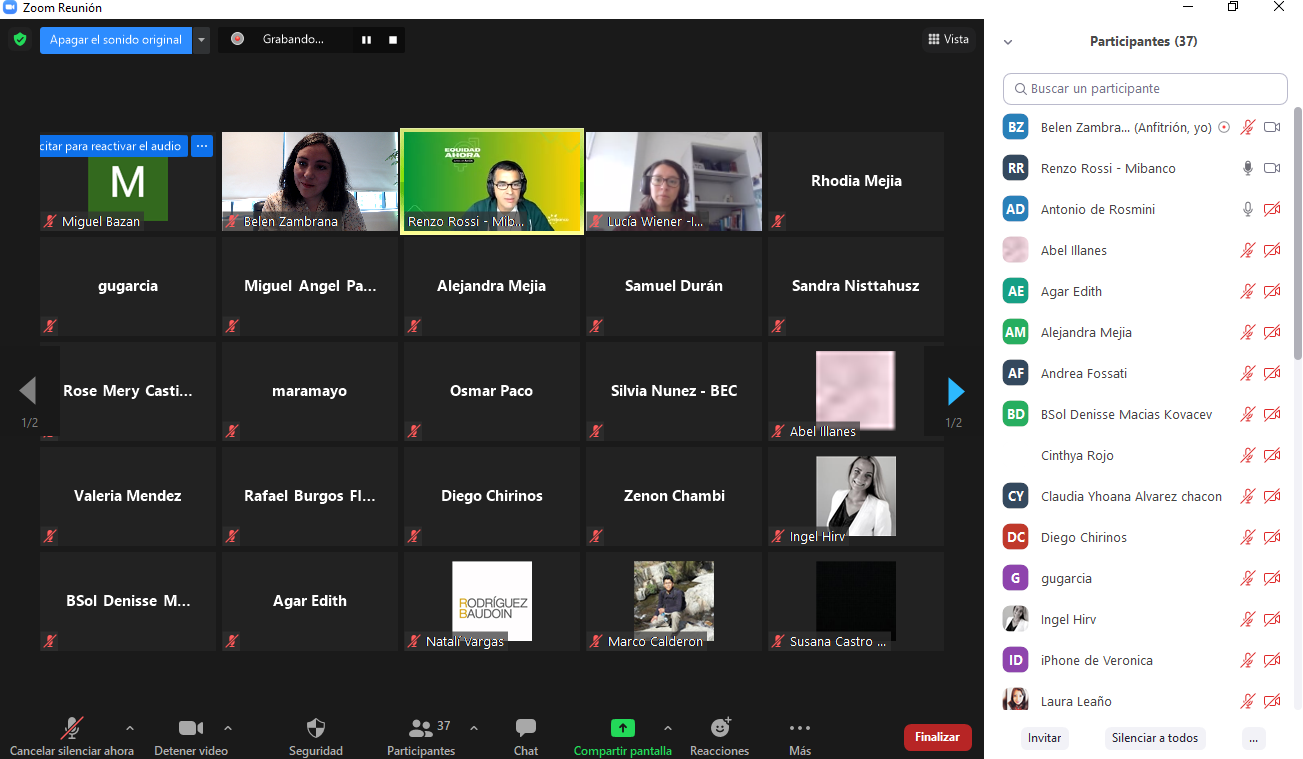Click the Buscar un participante search field
1303x759 pixels.
(x=1145, y=89)
